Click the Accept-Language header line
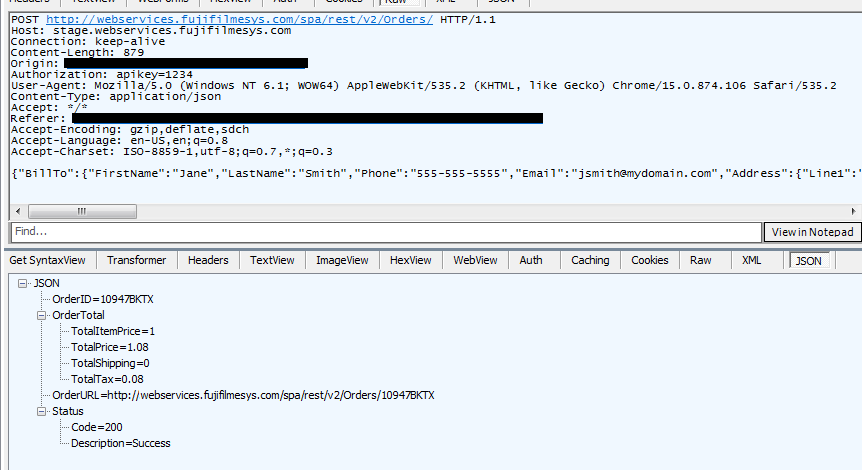 119,141
